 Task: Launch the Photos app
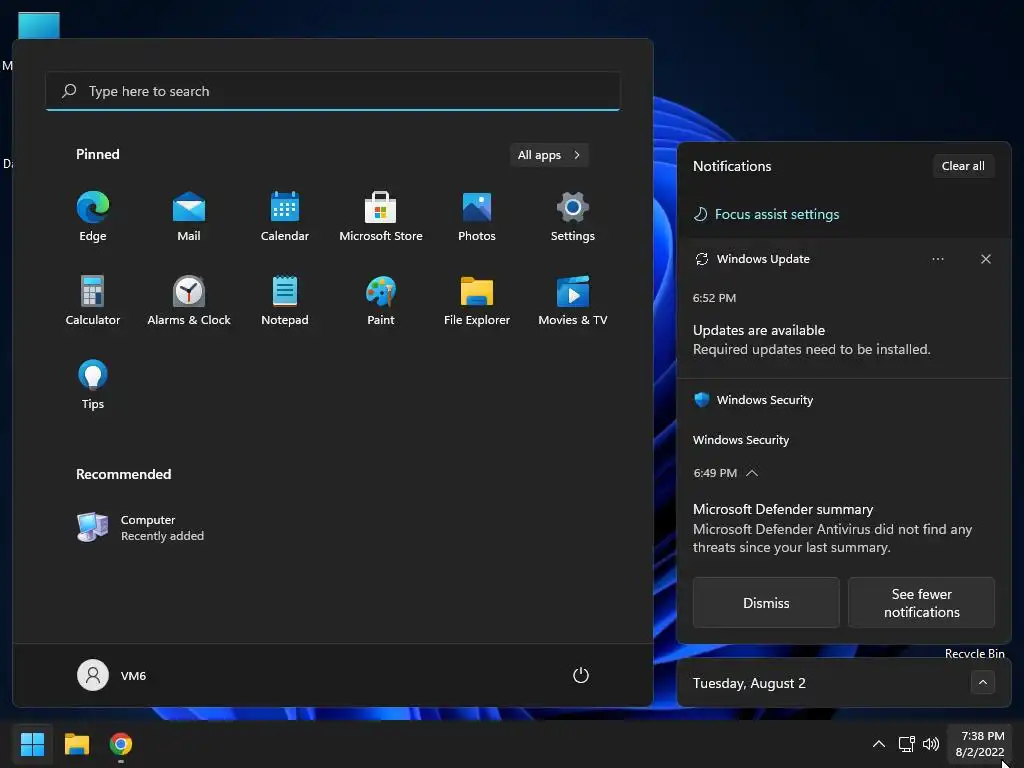[x=477, y=217]
